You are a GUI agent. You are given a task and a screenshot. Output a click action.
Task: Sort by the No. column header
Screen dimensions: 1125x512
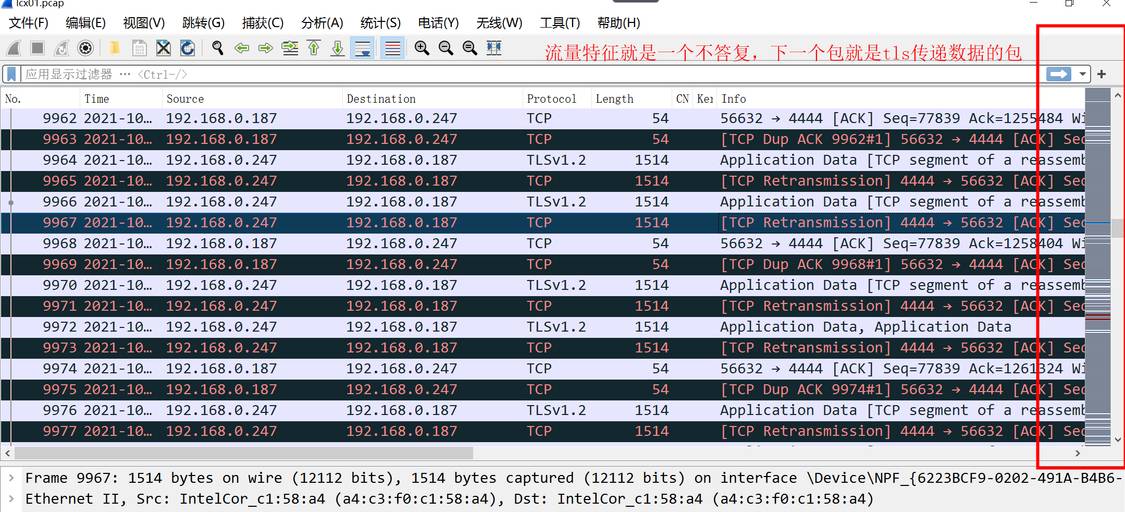(41, 98)
